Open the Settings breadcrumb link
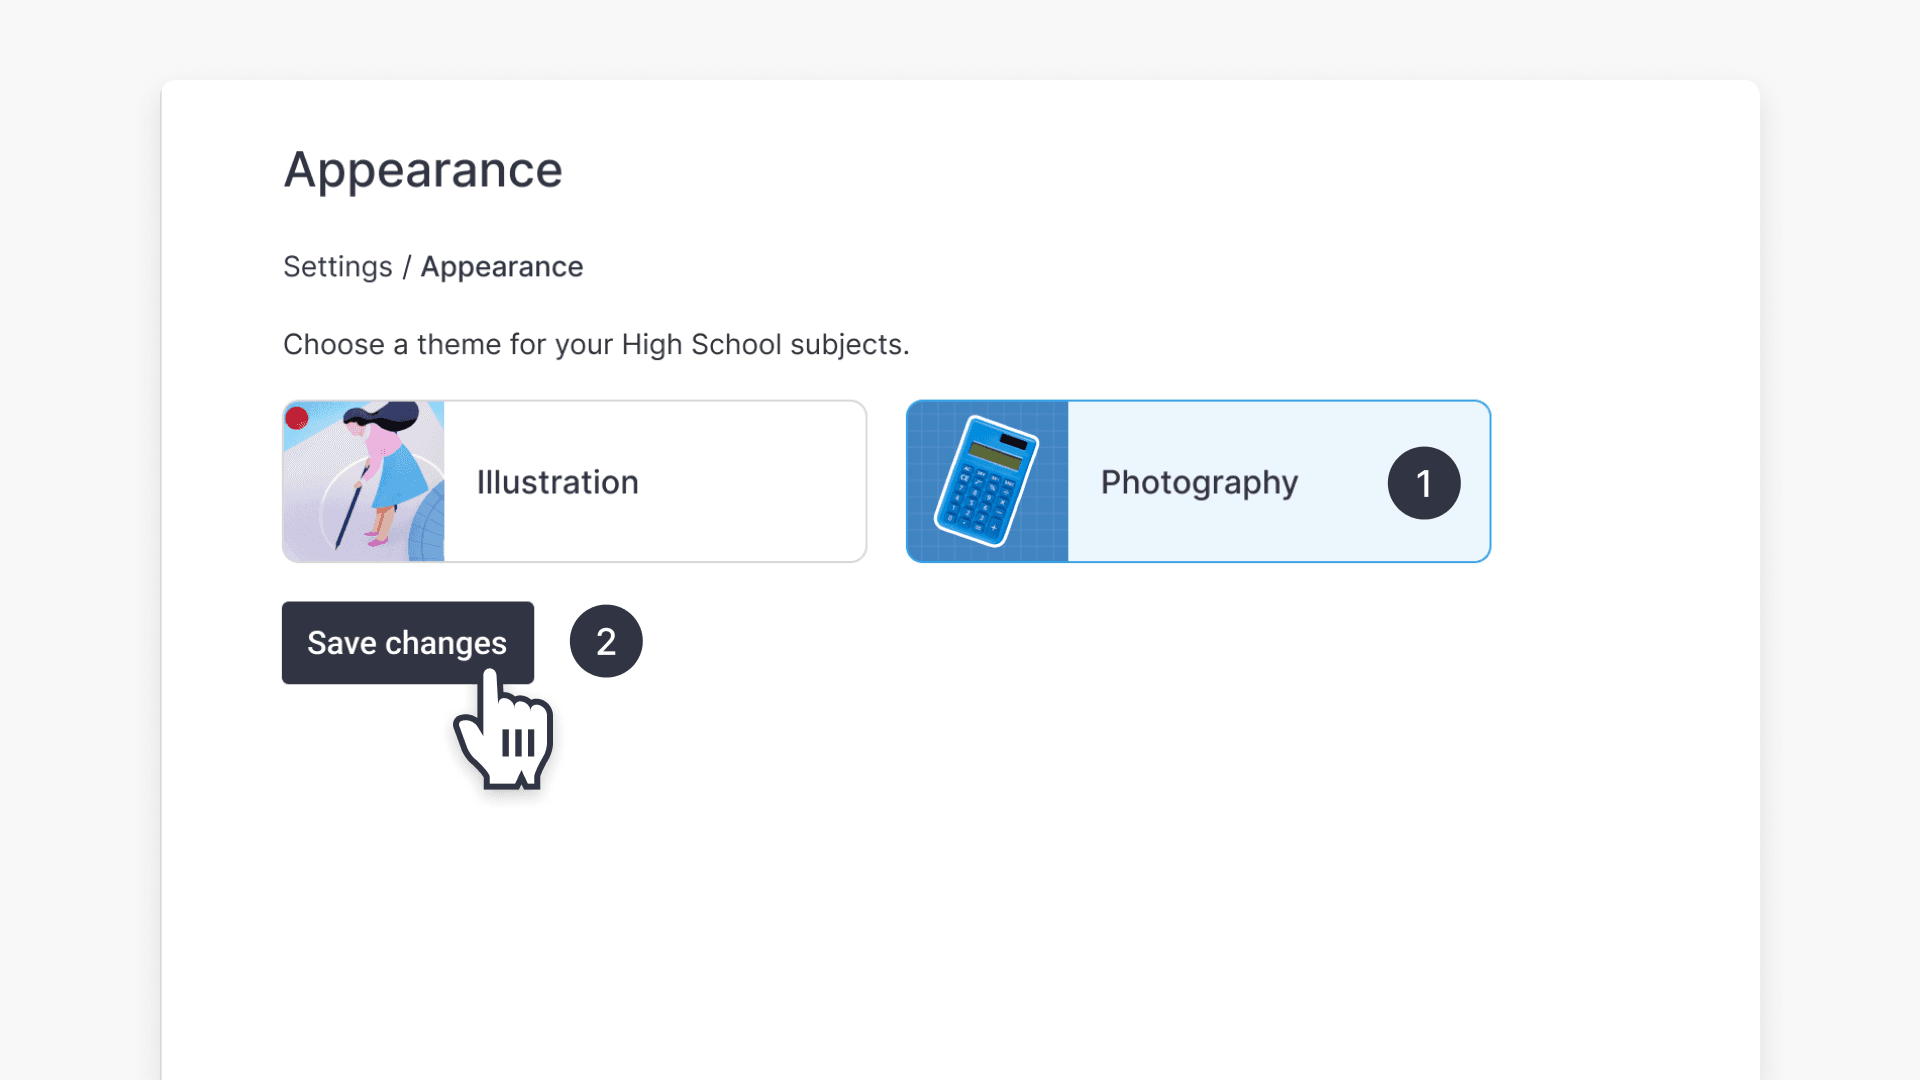The width and height of the screenshot is (1920, 1080). pos(337,266)
